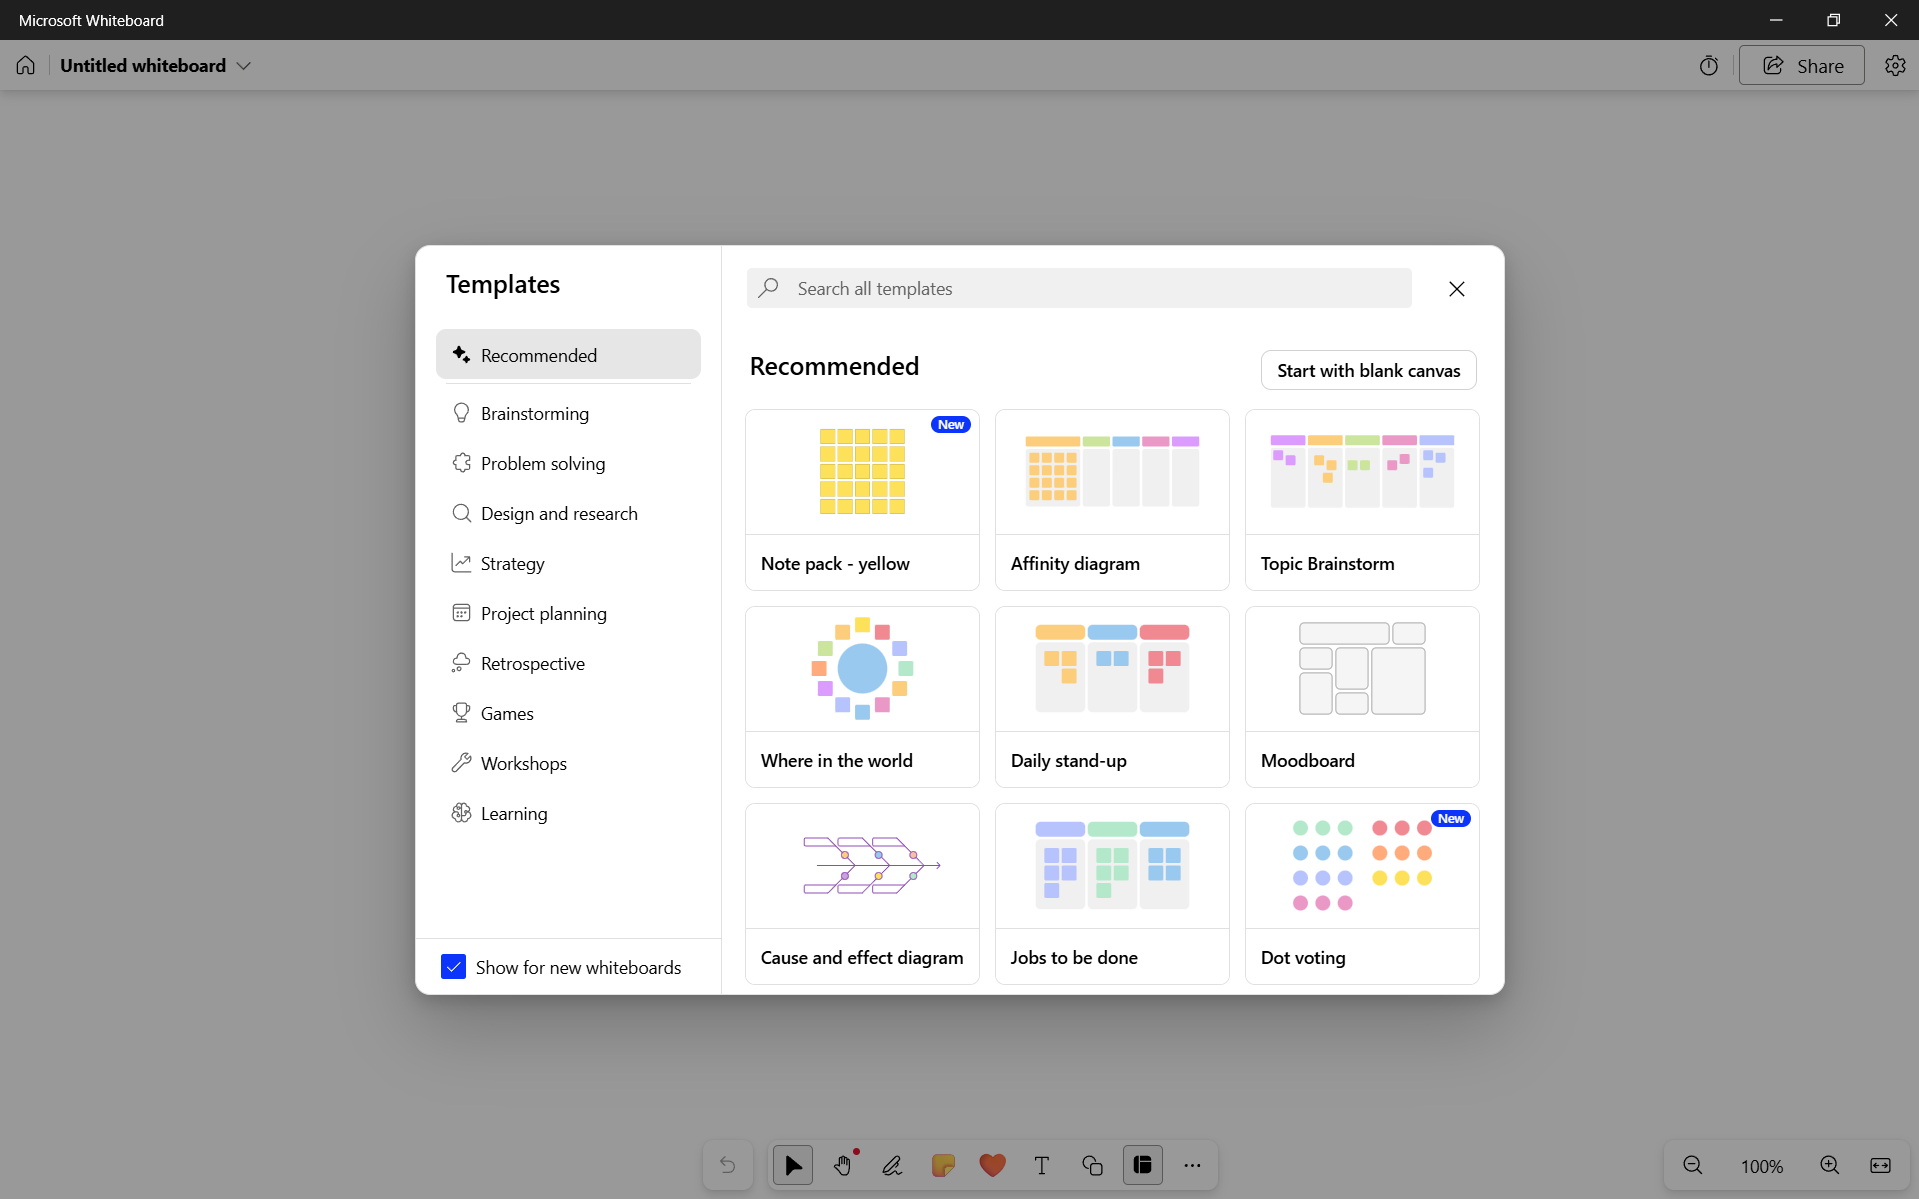Choose the Dot voting template
The width and height of the screenshot is (1919, 1199).
pos(1362,894)
